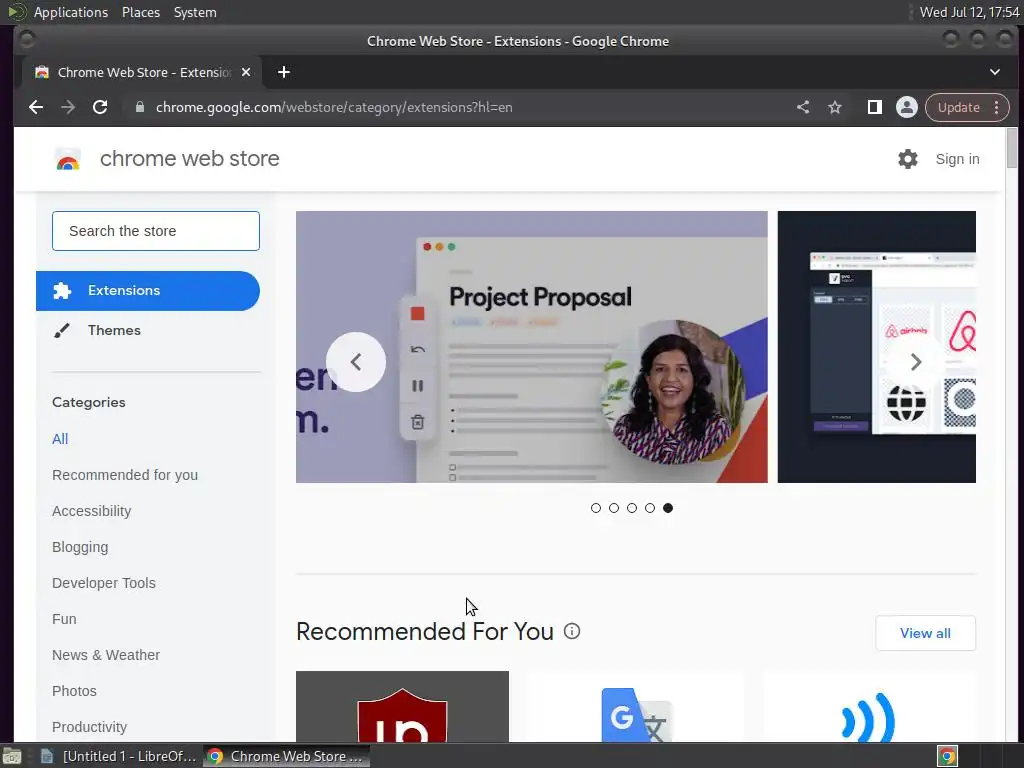This screenshot has height=768, width=1024.
Task: Open the dark Airbnb logos banner
Action: (876, 347)
